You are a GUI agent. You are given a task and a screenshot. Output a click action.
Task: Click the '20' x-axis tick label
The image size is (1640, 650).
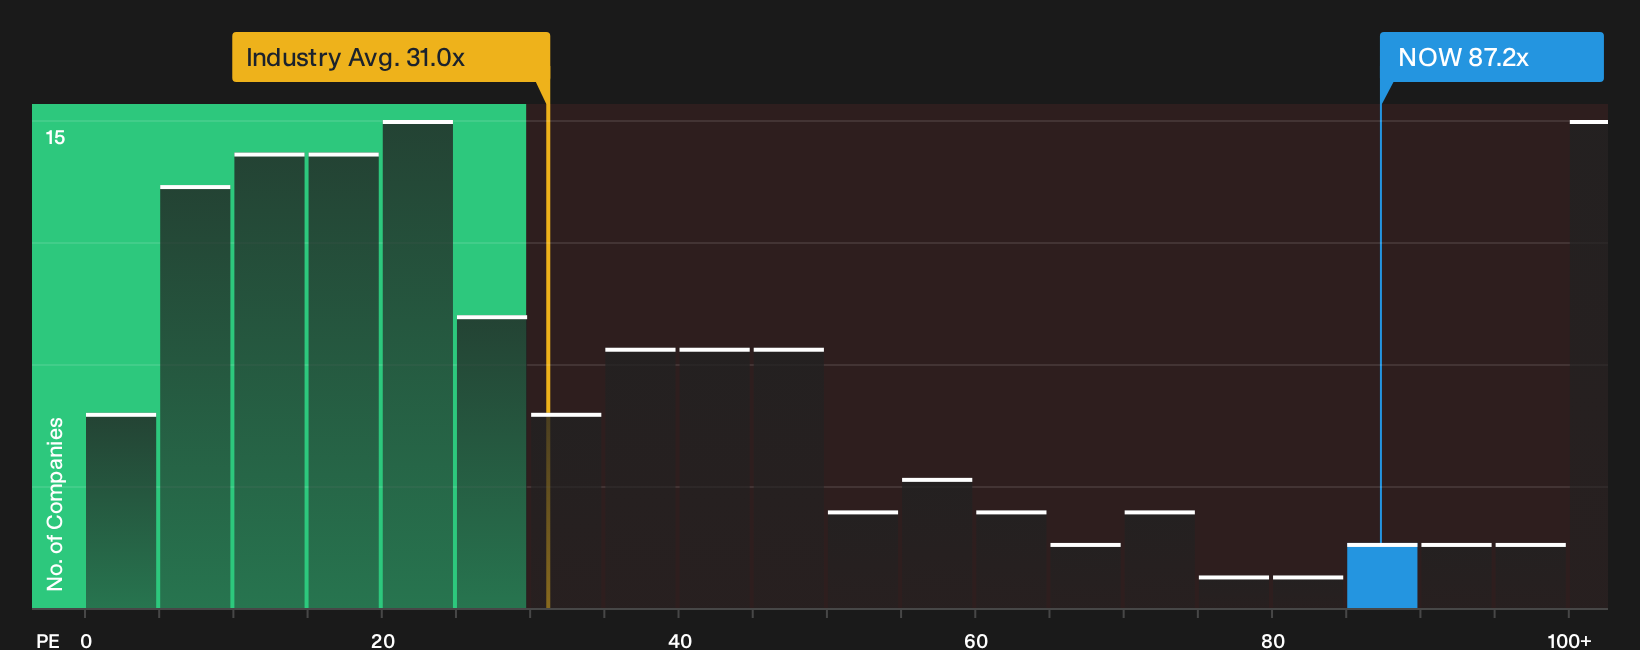coord(383,641)
